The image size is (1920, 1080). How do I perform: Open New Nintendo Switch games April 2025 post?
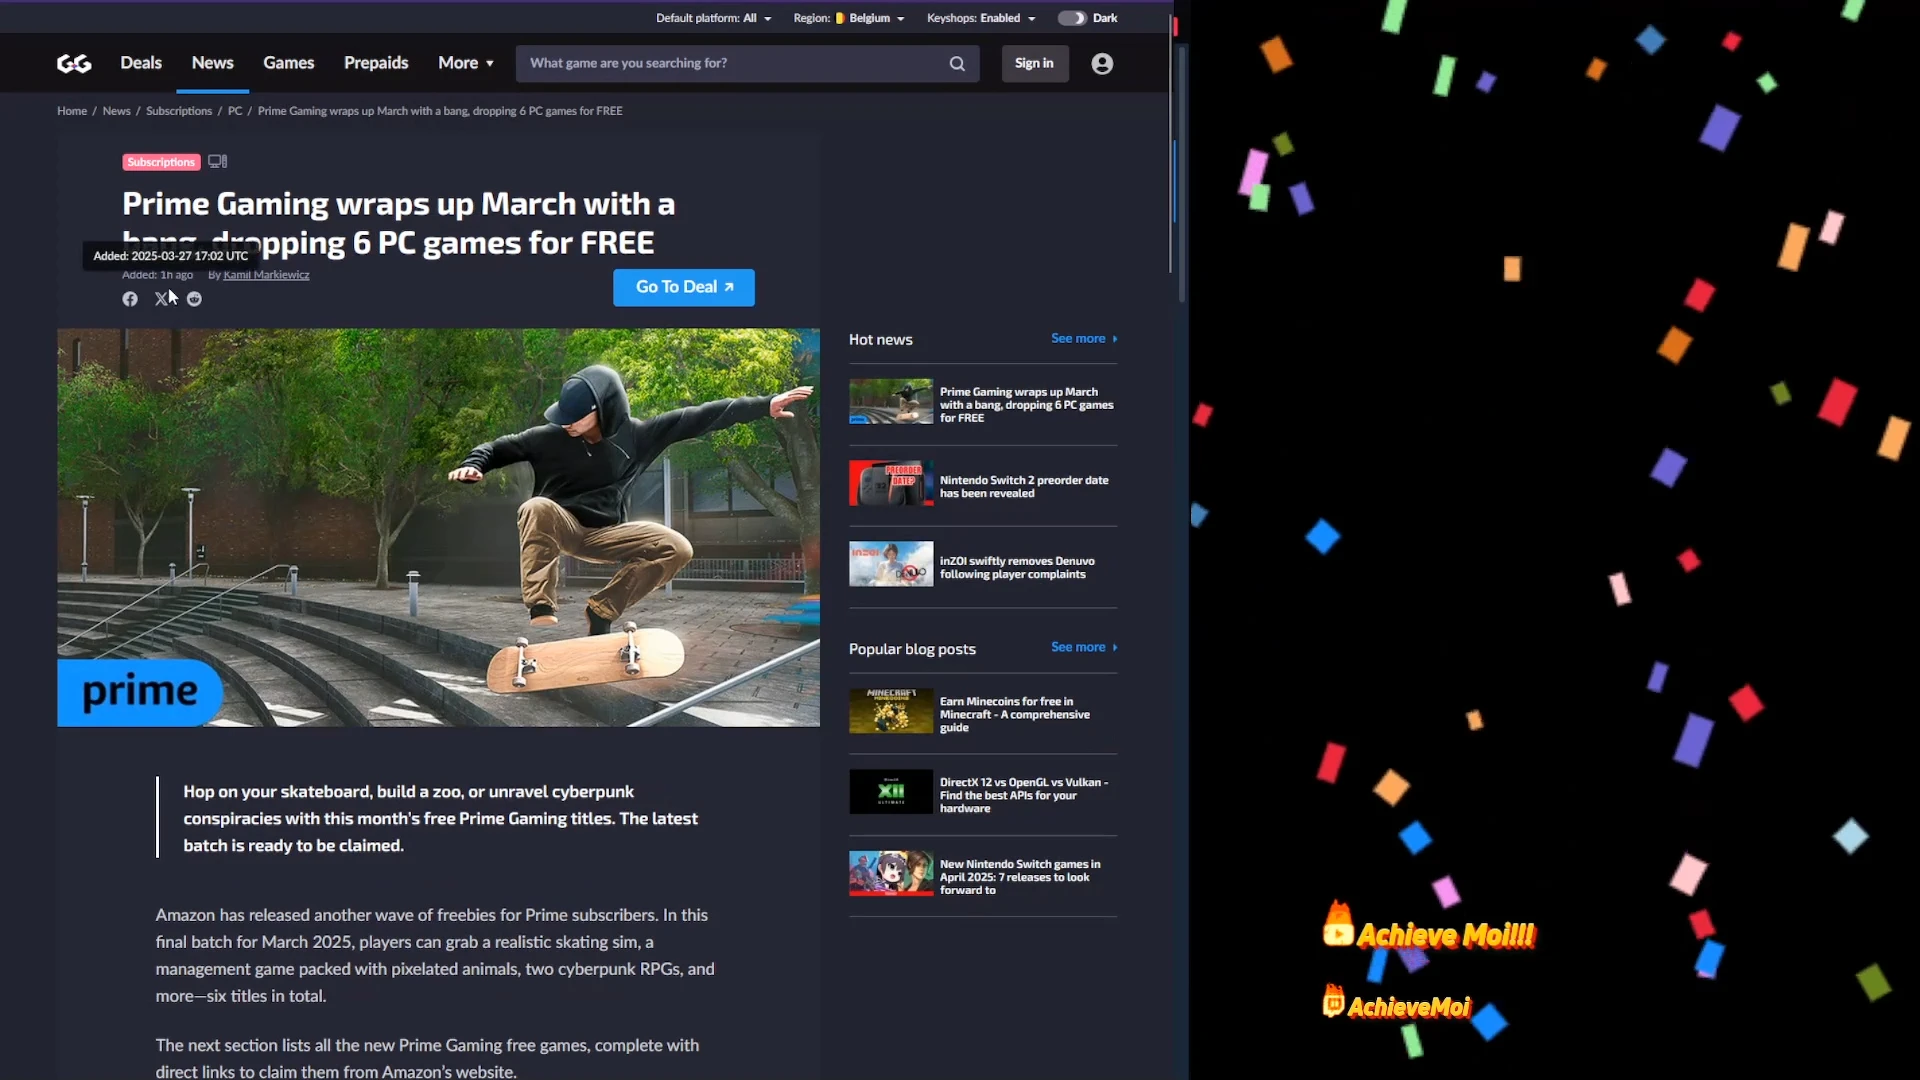coord(1020,877)
